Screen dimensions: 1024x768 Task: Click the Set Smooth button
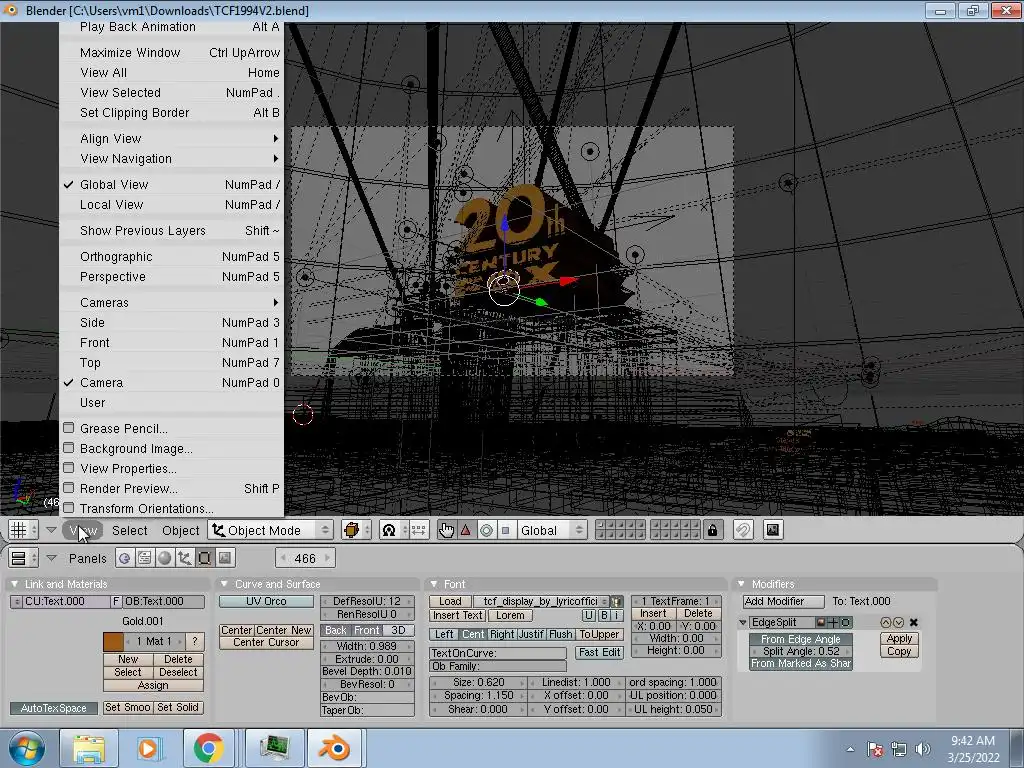tap(127, 707)
